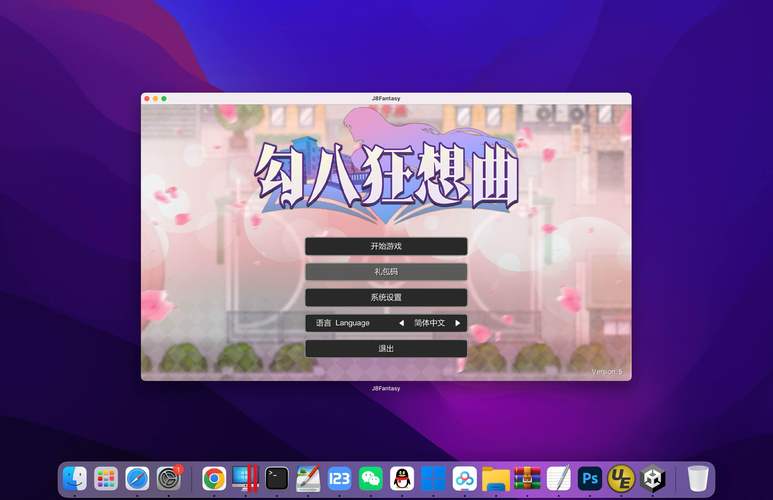Open WinRAR archive icon in the Dock
Viewport: 773px width, 500px height.
(527, 478)
